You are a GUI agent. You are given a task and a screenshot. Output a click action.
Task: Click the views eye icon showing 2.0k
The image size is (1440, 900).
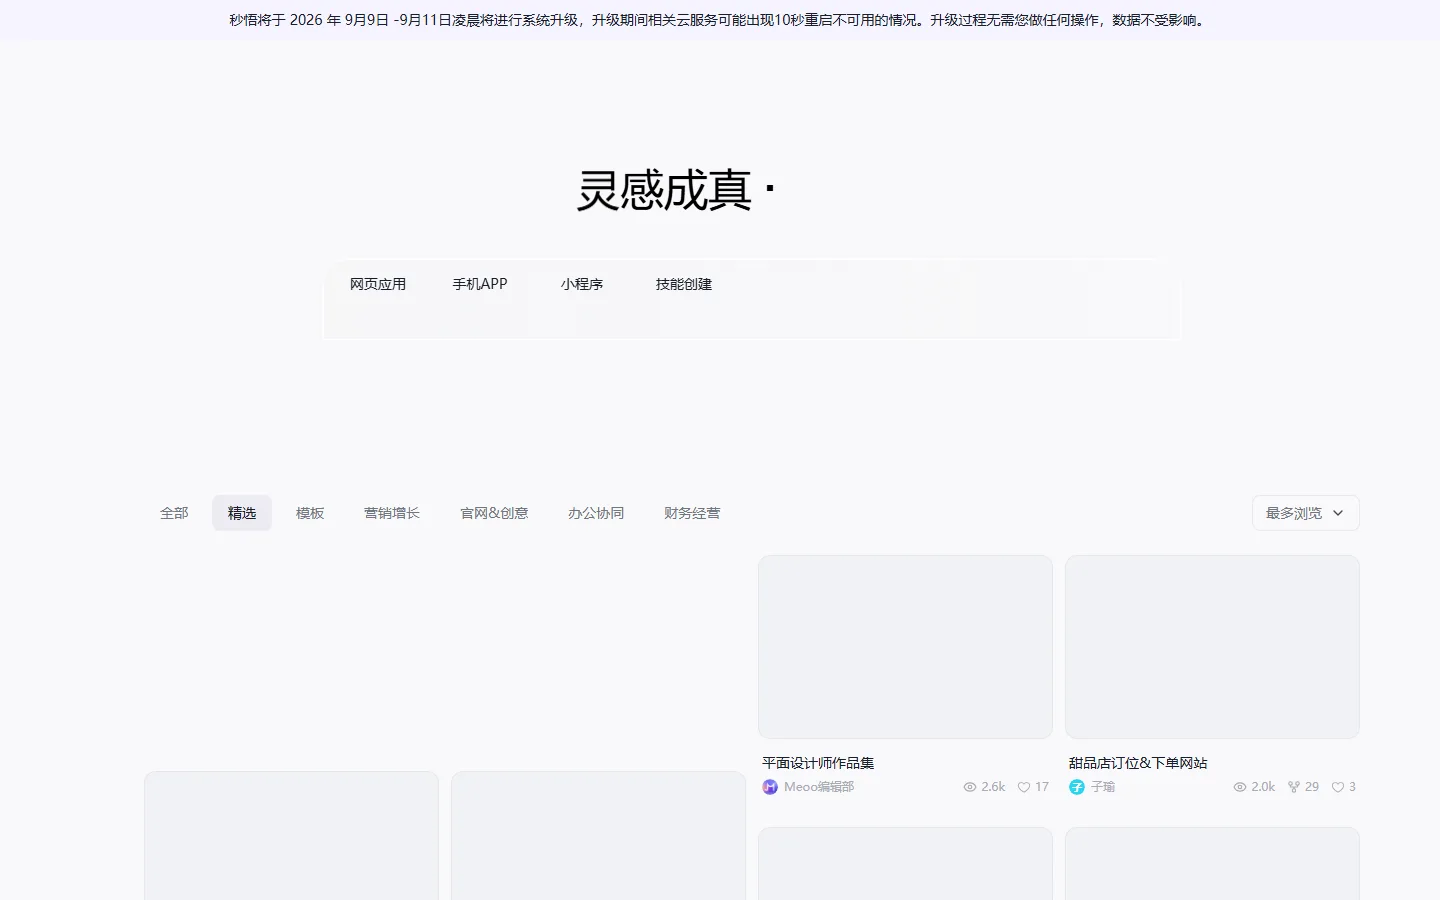point(1240,787)
